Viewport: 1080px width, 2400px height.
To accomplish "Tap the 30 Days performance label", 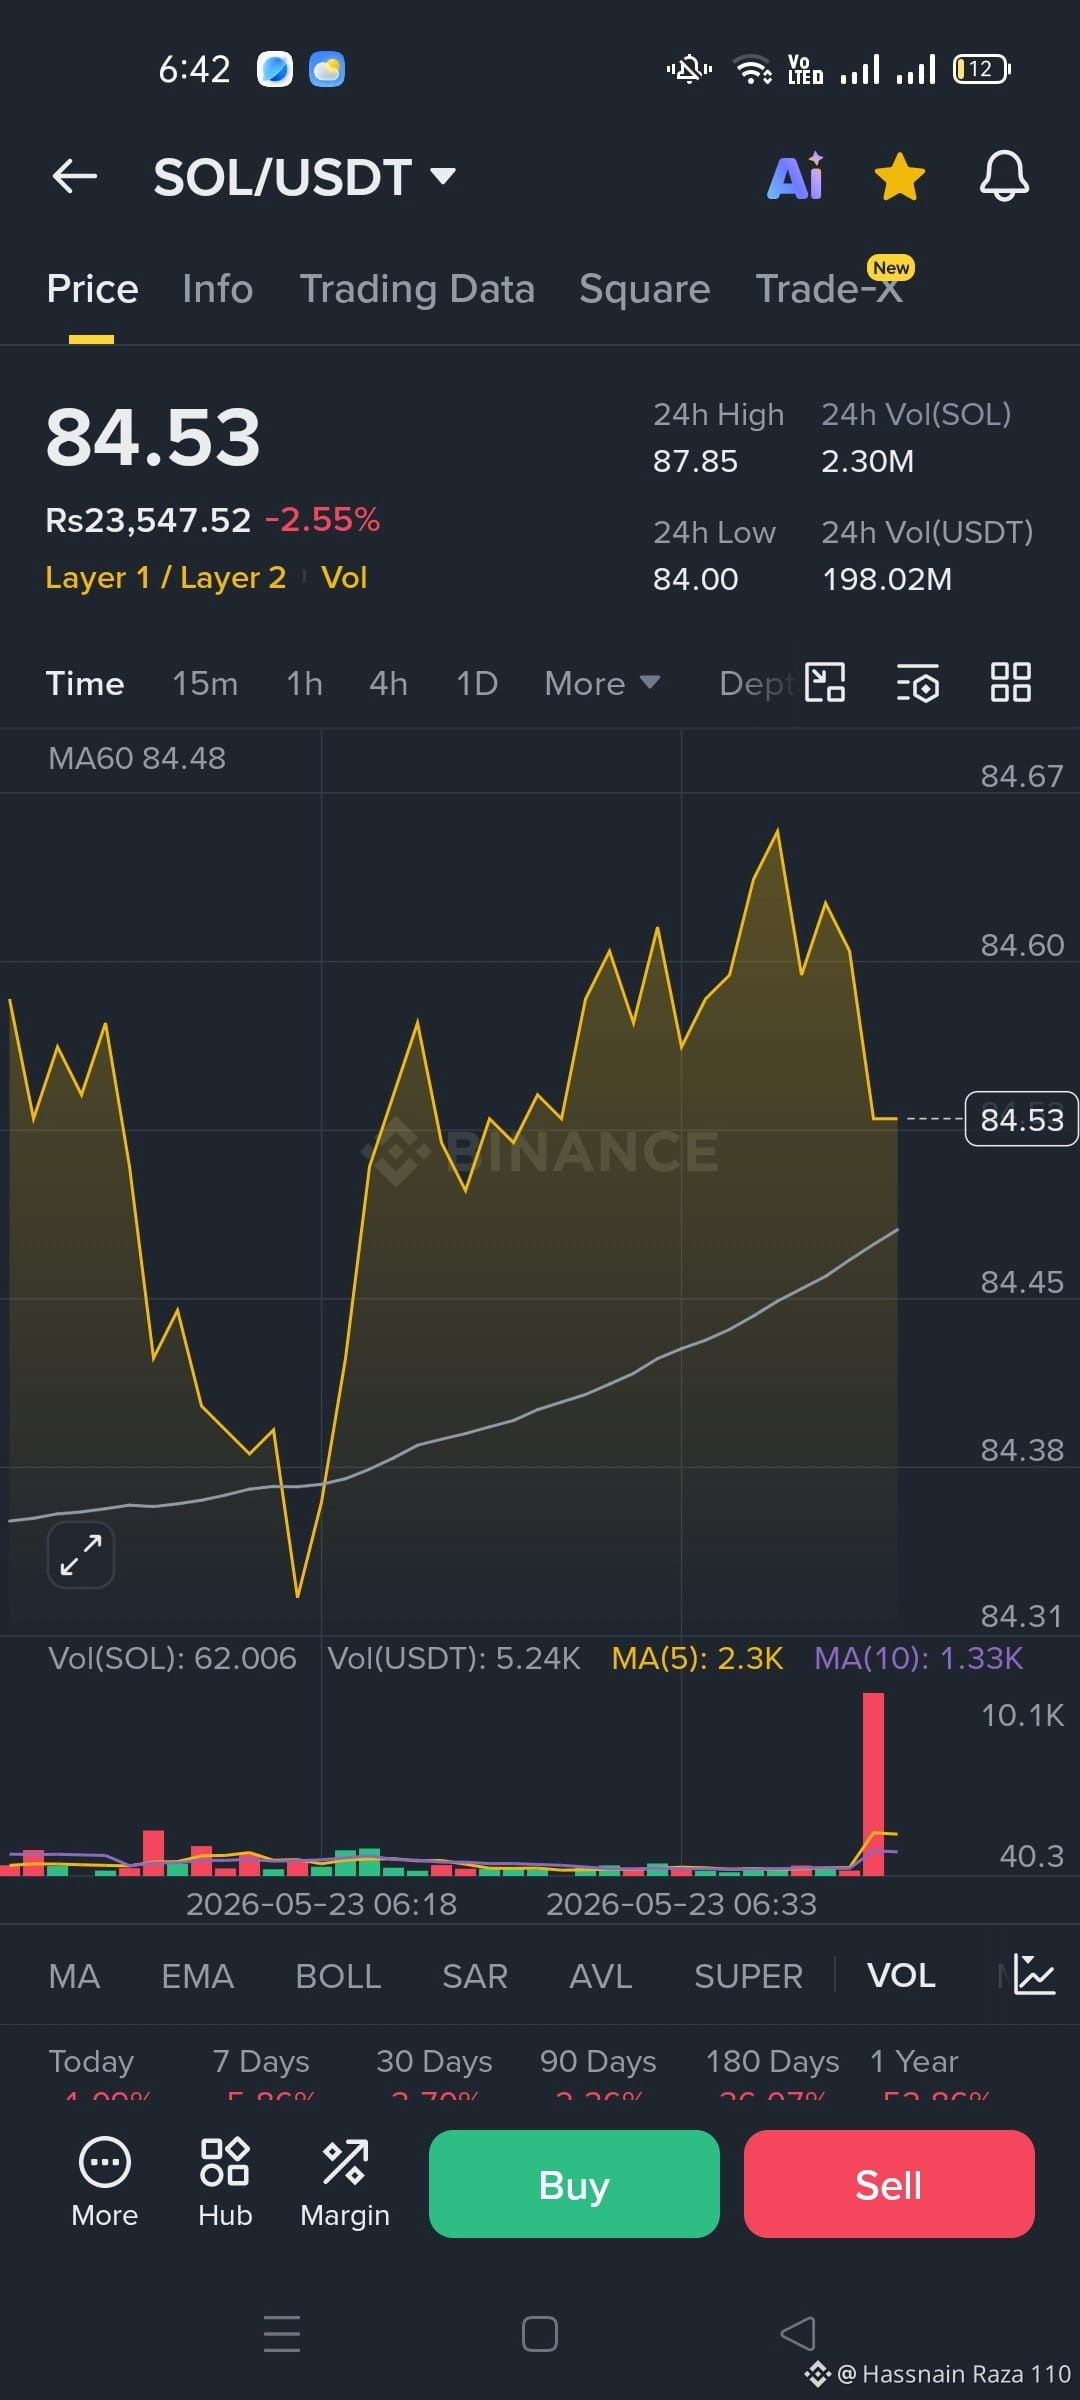I will pos(434,2062).
